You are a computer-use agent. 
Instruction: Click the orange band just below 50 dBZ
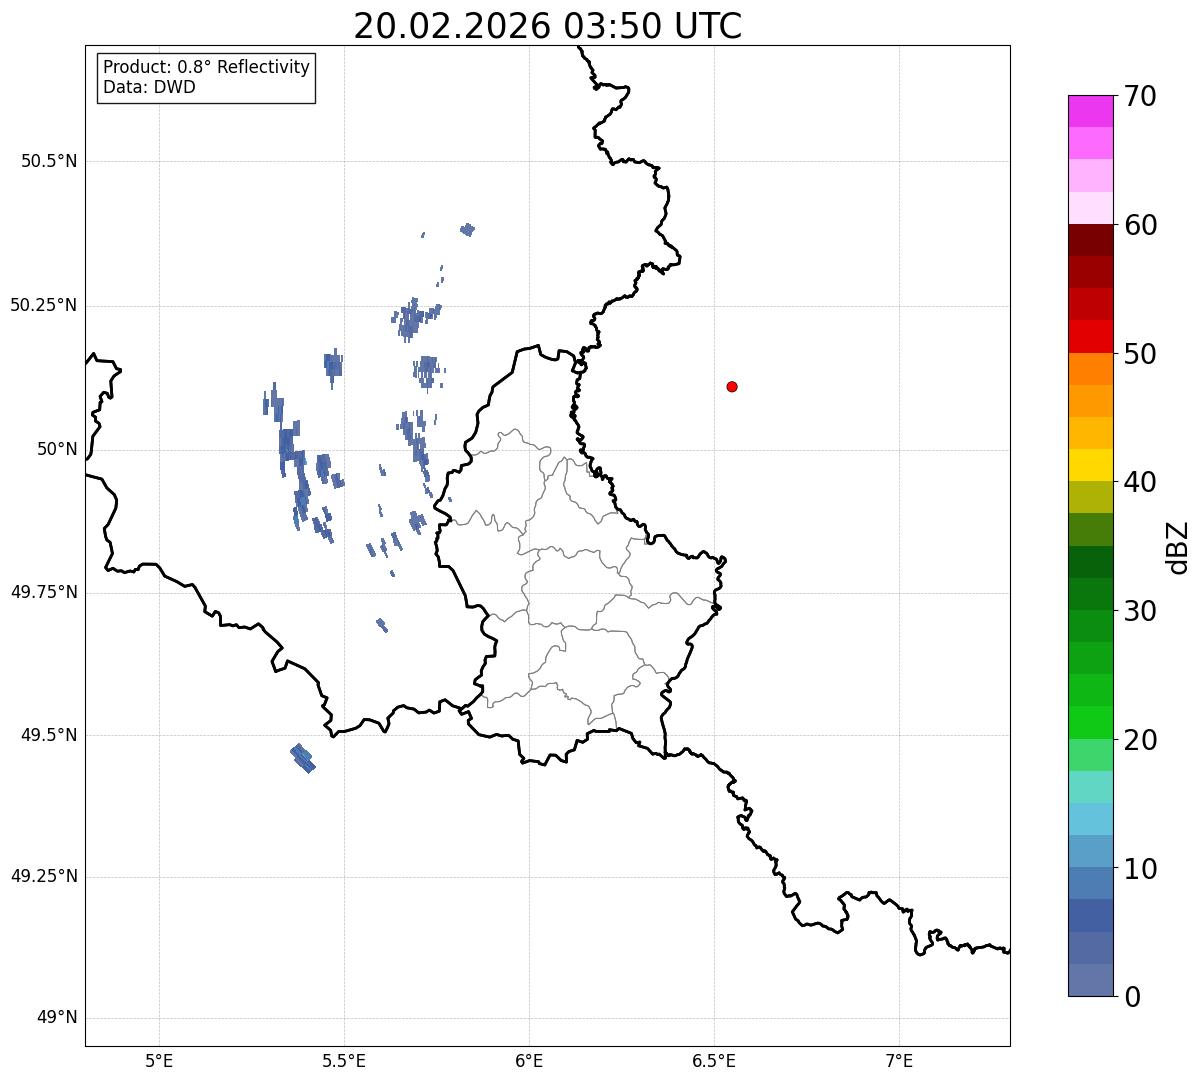[1090, 369]
